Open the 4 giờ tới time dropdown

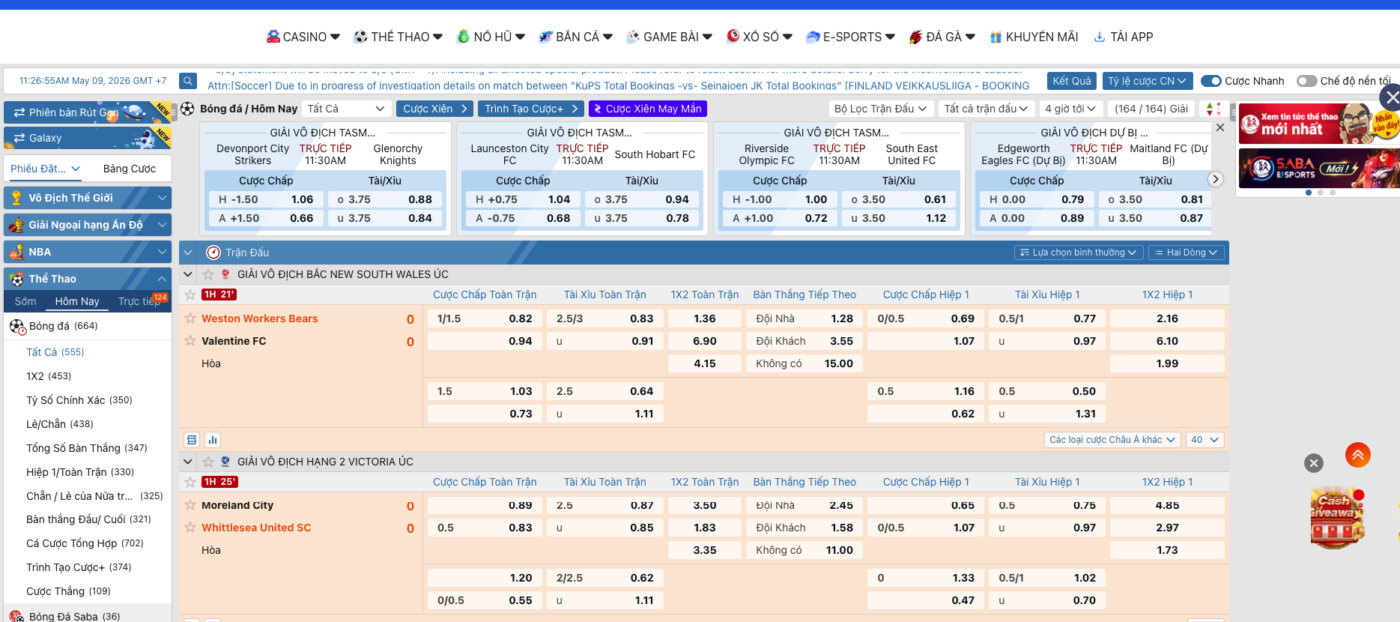point(1072,109)
